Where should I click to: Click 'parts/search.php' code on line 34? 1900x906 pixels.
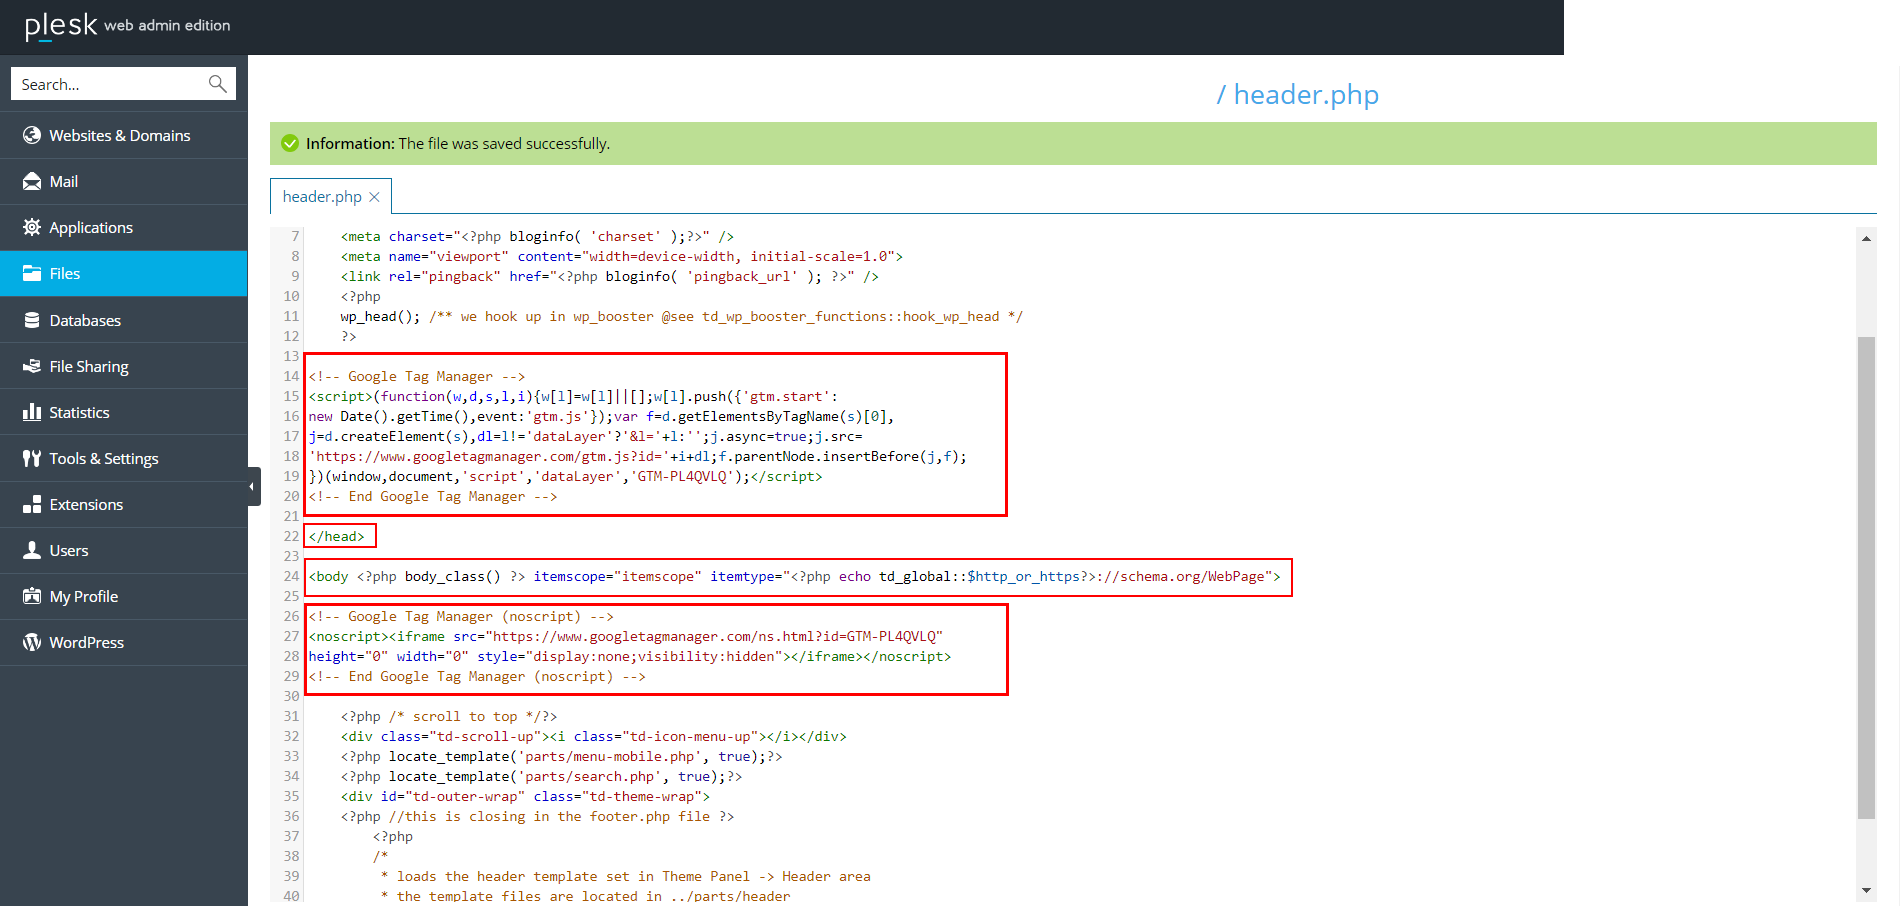(590, 776)
